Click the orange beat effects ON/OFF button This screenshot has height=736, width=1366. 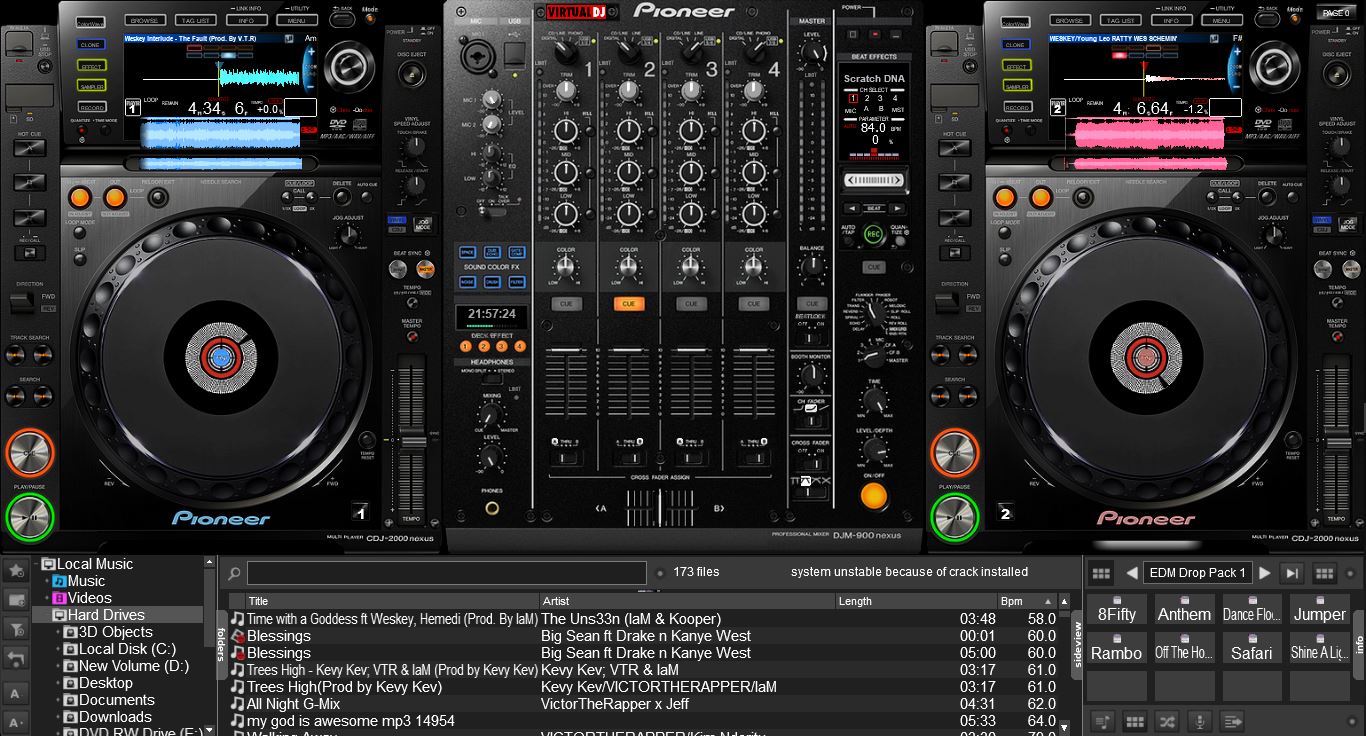(x=874, y=495)
